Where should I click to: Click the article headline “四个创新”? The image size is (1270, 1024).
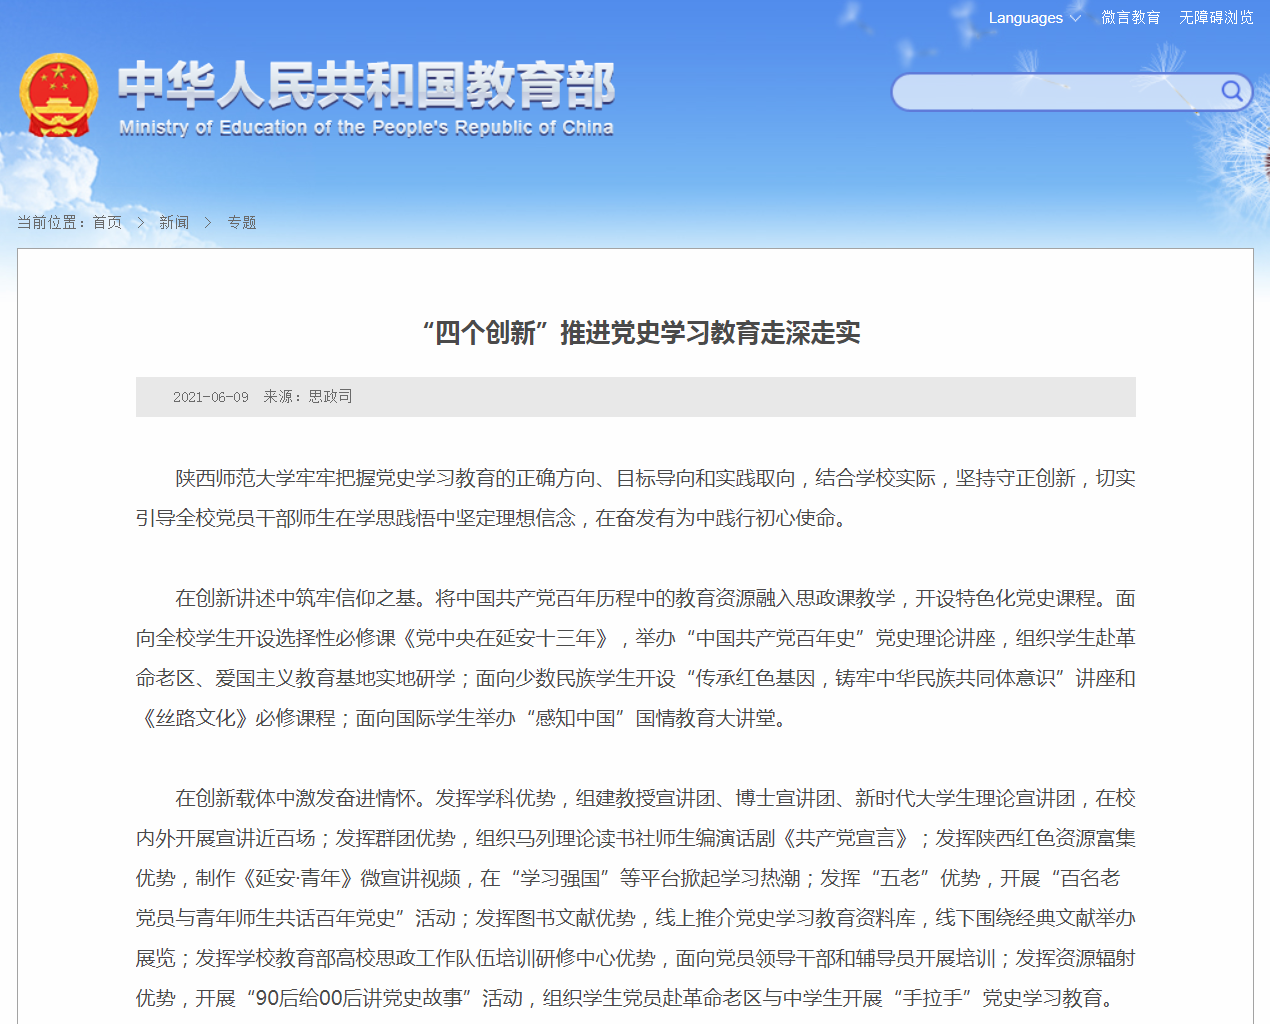tap(641, 333)
